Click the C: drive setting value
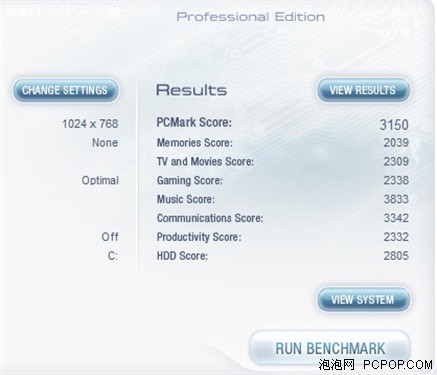This screenshot has width=437, height=375. [113, 256]
